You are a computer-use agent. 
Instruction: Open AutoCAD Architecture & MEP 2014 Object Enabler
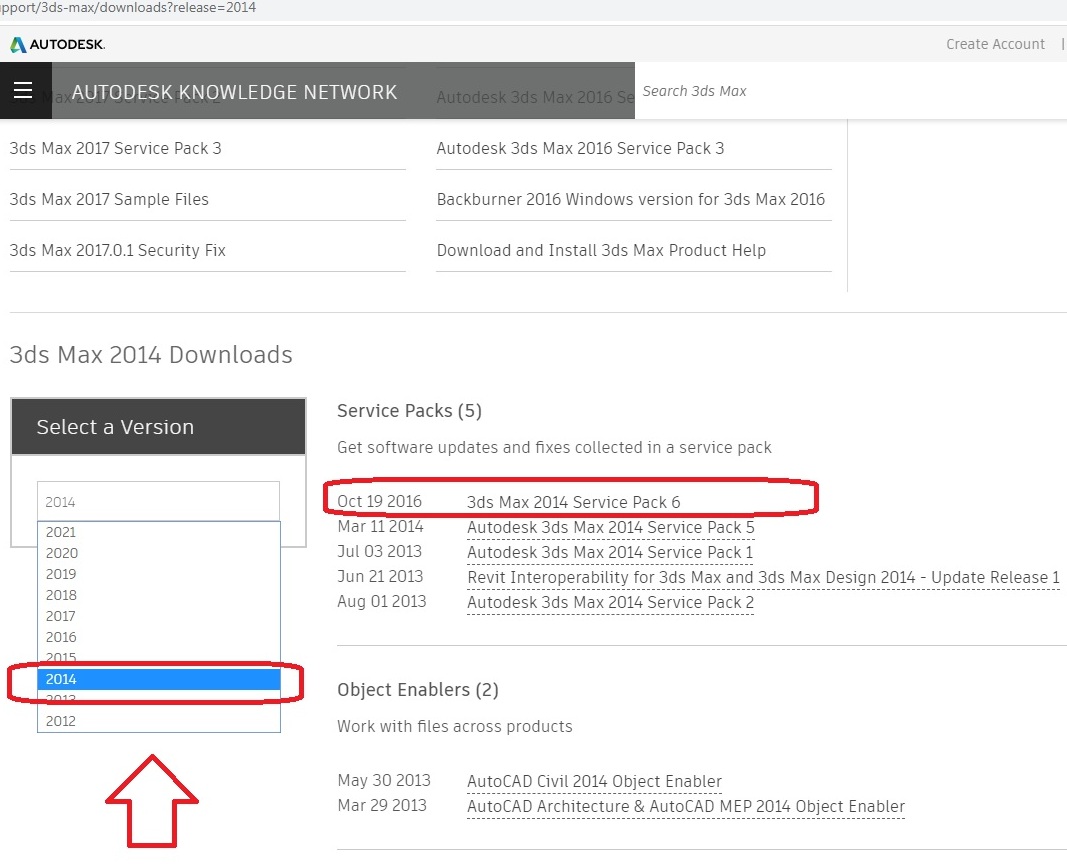coord(686,807)
